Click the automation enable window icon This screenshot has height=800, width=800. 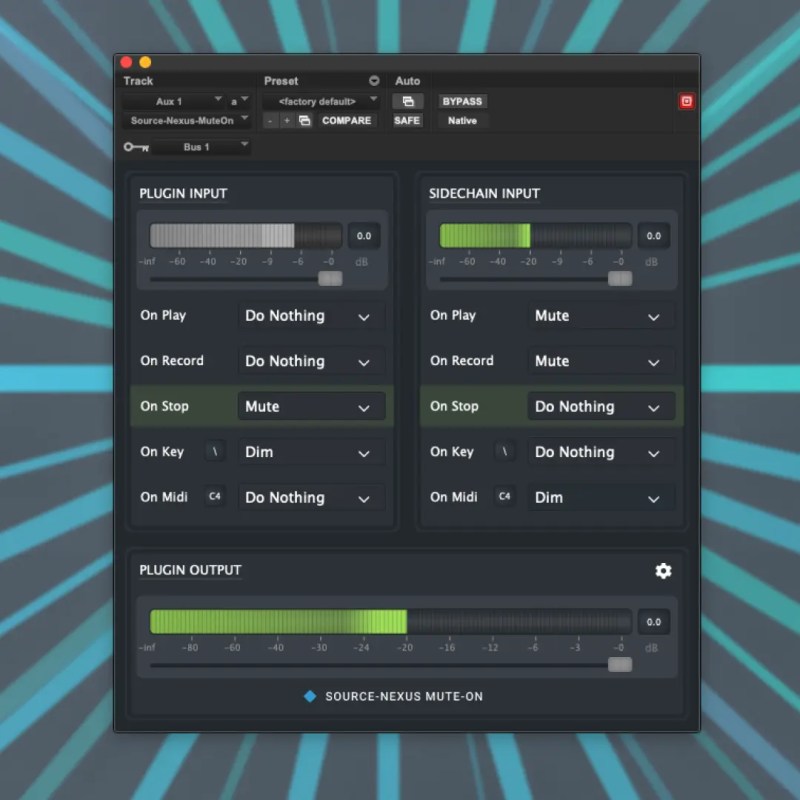pos(408,101)
